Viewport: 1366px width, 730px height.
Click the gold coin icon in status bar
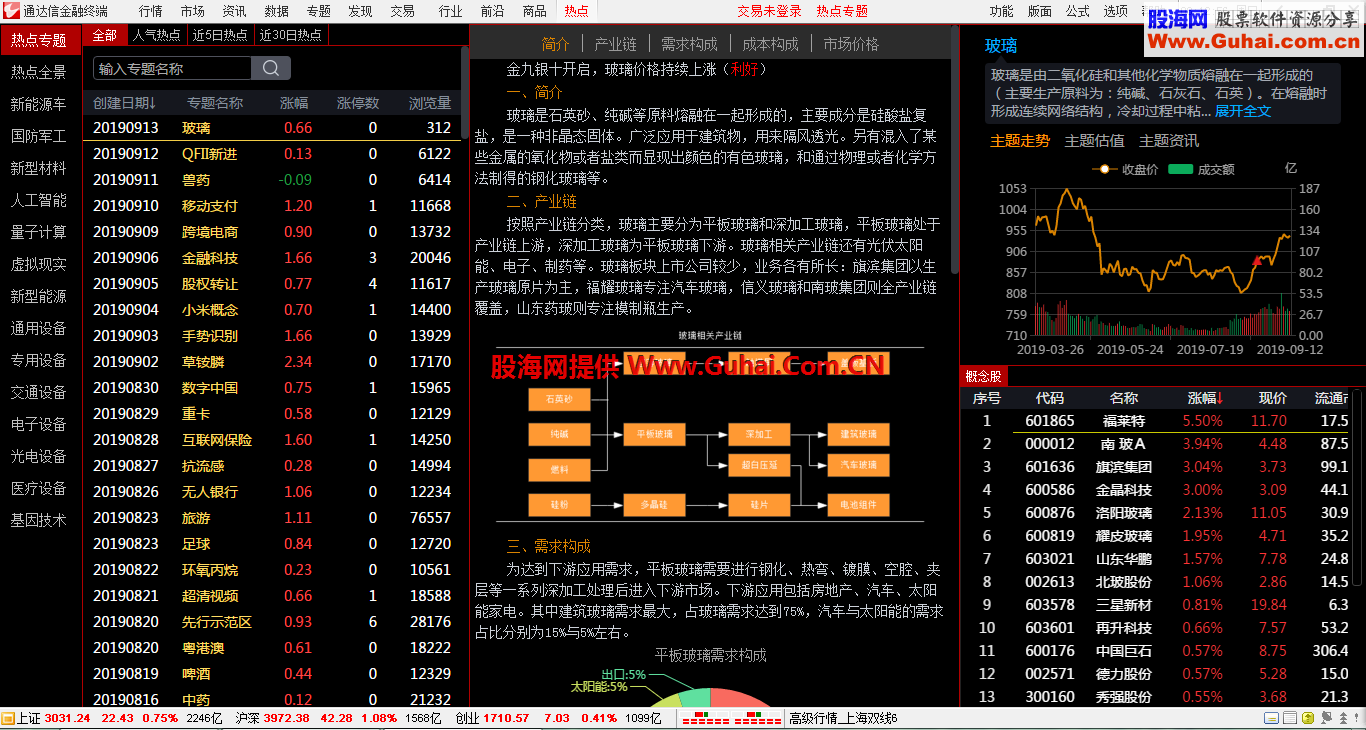(x=1308, y=718)
